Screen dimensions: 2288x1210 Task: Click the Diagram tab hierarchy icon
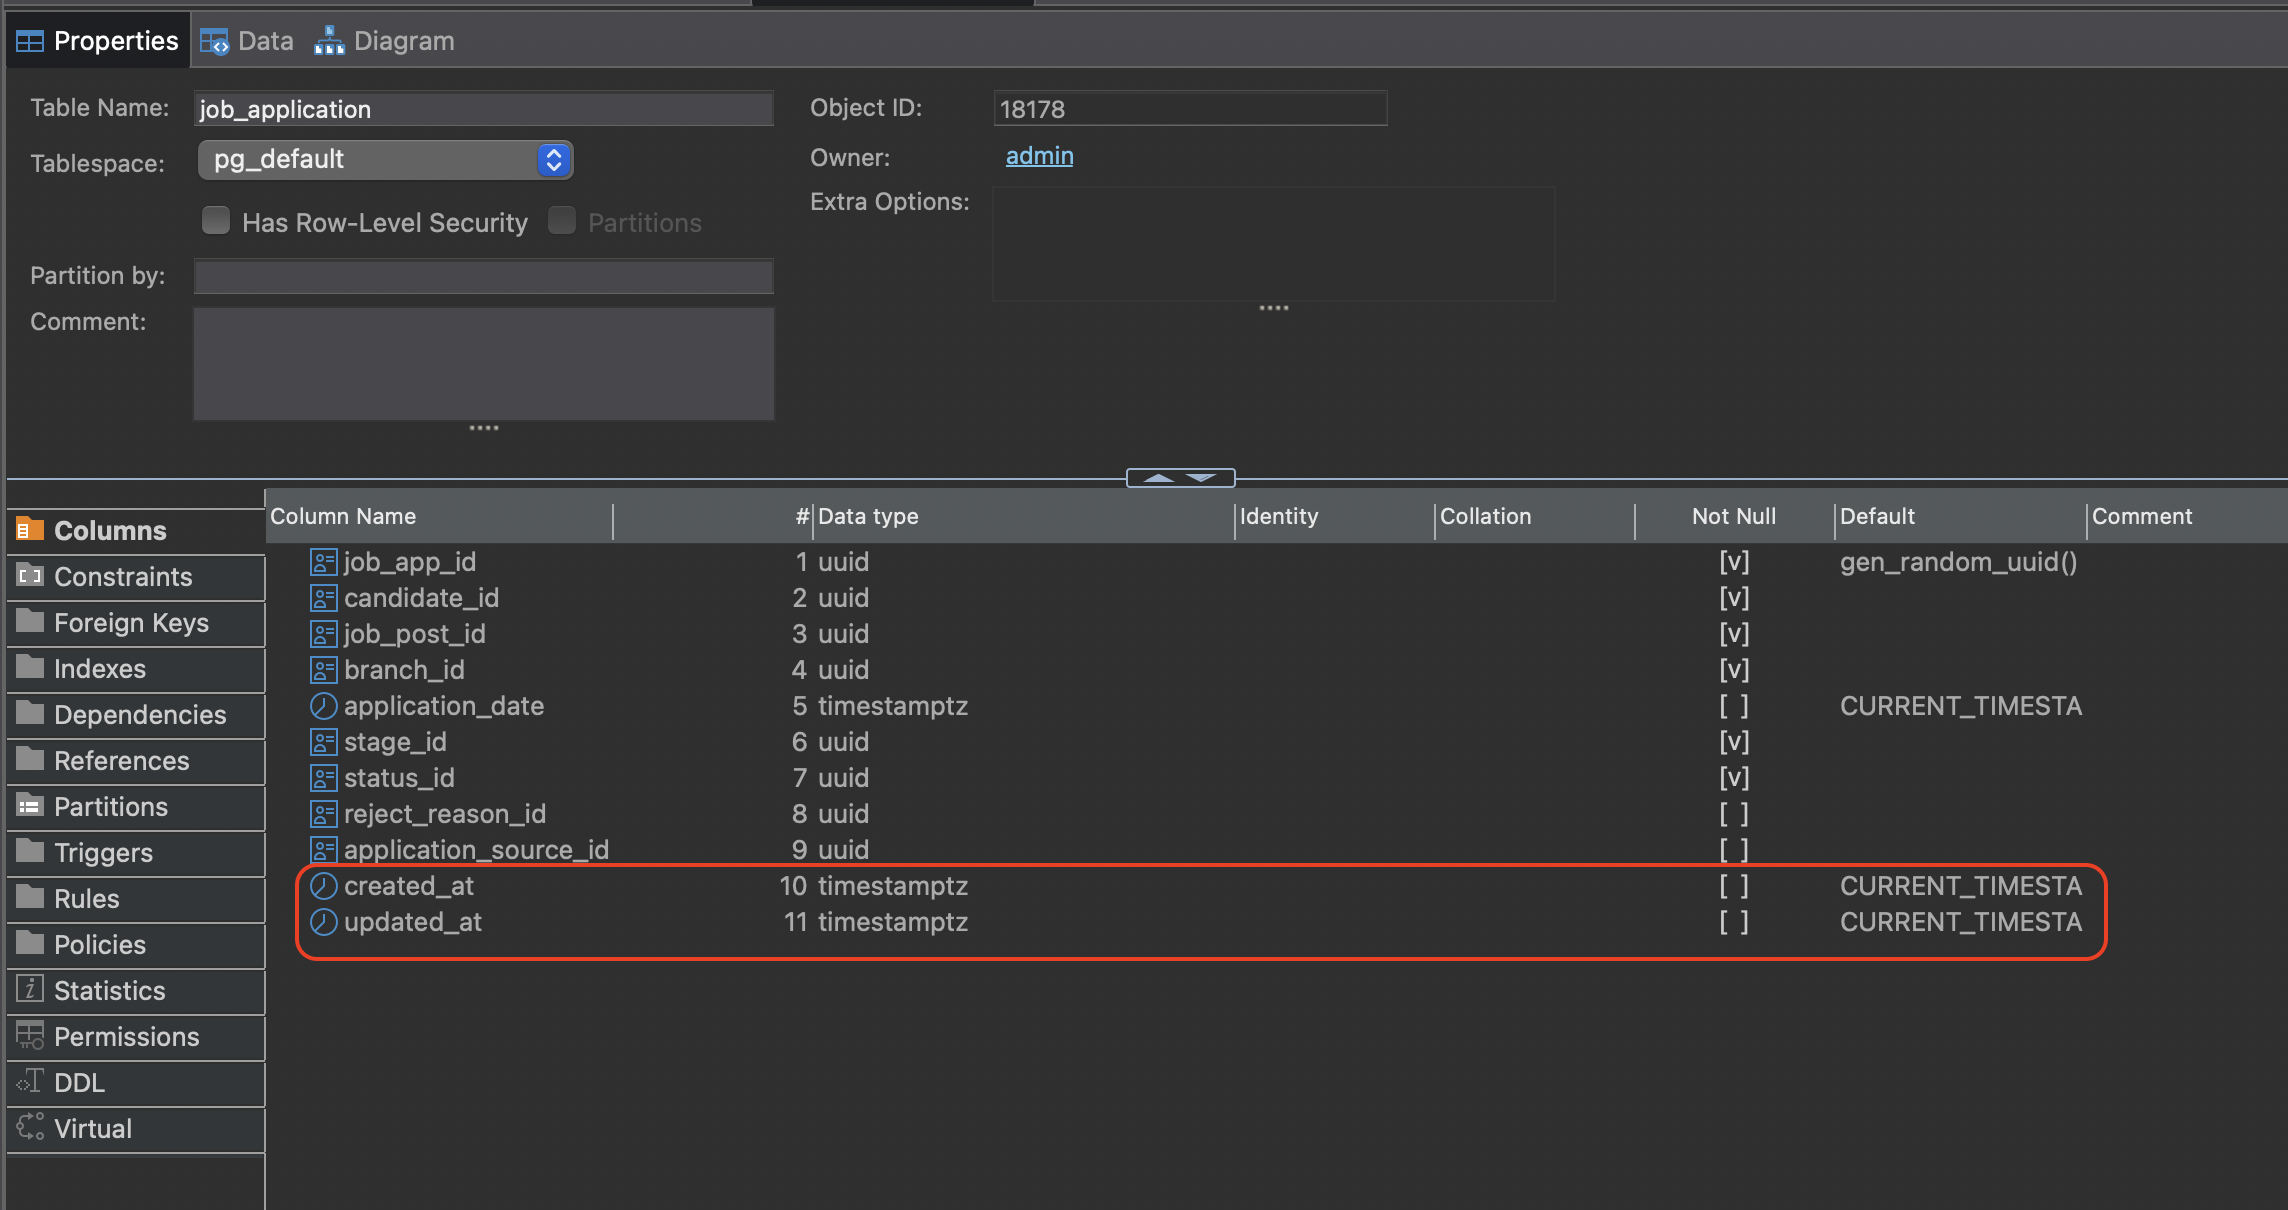tap(329, 41)
